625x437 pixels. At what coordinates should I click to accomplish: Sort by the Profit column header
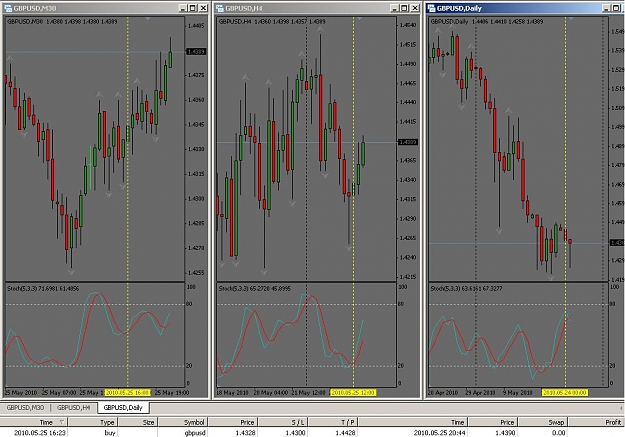pos(596,422)
